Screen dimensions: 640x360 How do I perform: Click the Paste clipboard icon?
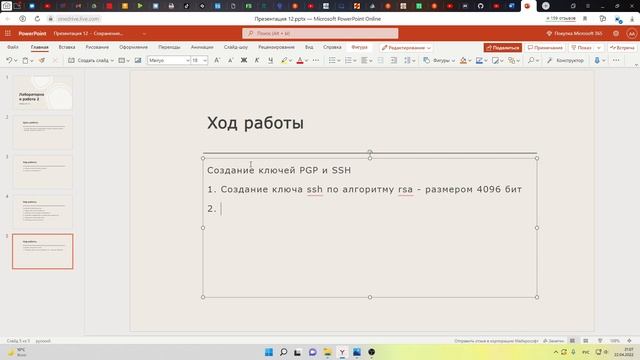click(x=25, y=60)
